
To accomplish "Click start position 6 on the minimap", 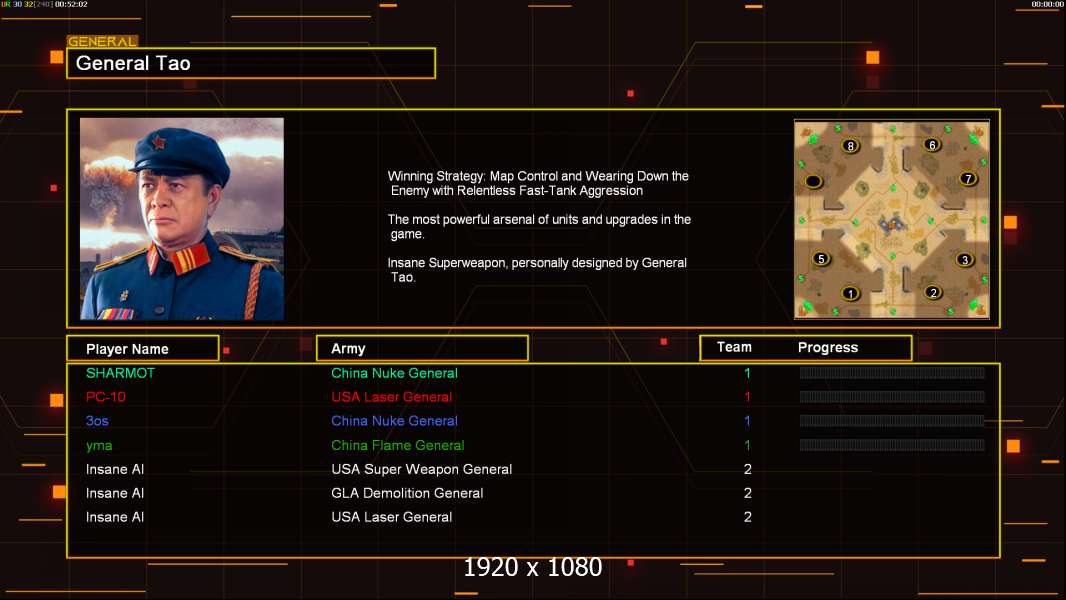I will point(932,144).
